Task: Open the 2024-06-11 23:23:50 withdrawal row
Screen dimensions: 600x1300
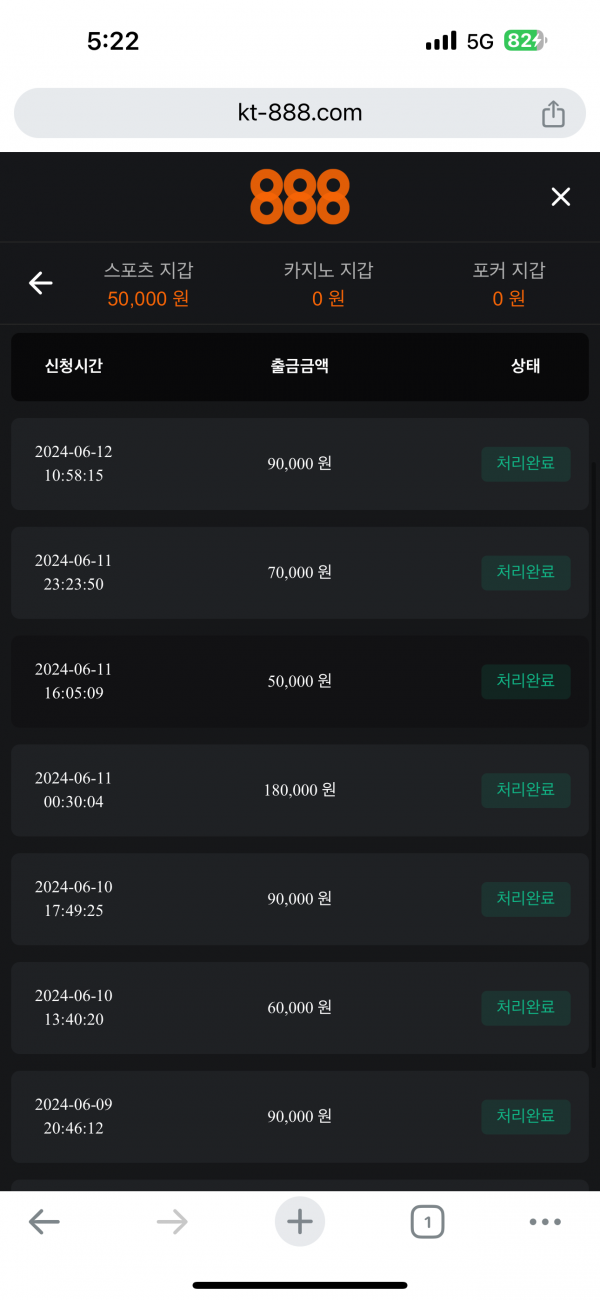Action: click(x=300, y=573)
